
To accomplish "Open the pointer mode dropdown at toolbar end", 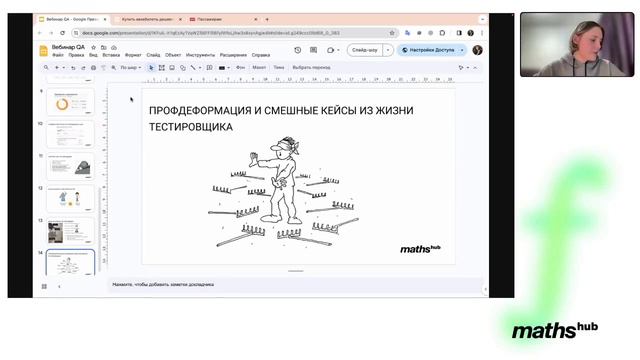I will pos(463,68).
